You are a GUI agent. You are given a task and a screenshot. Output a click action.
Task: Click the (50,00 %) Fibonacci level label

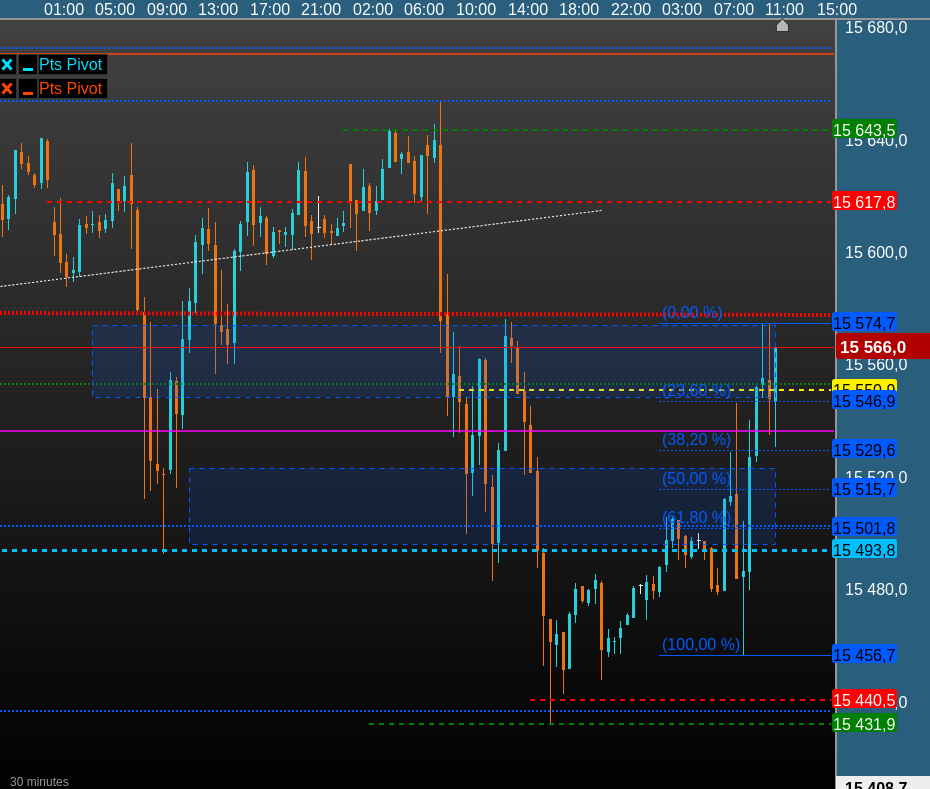click(696, 478)
